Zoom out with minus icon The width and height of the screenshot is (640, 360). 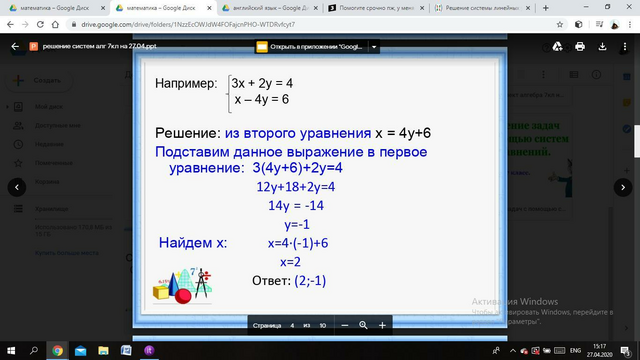click(x=344, y=325)
